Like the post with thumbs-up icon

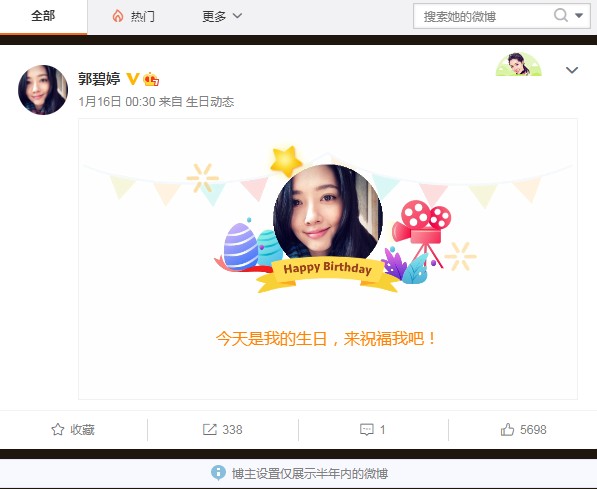click(508, 430)
